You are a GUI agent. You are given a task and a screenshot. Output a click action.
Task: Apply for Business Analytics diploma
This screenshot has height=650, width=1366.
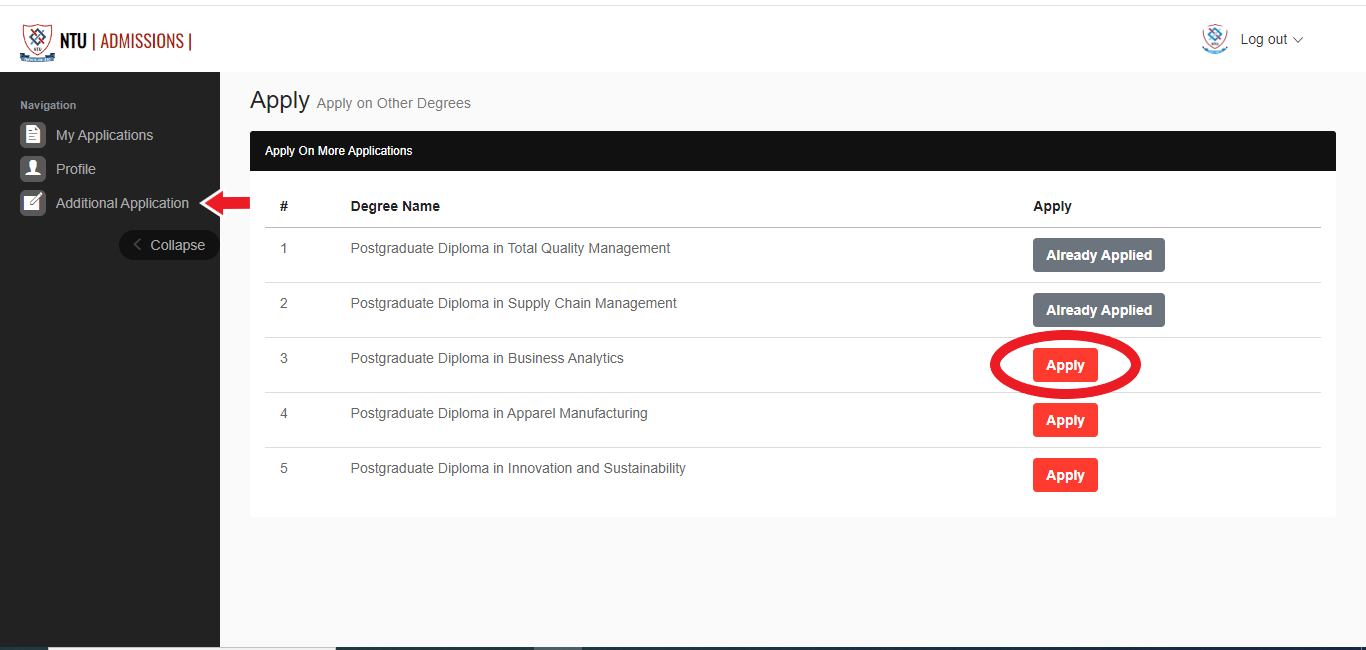click(1065, 365)
